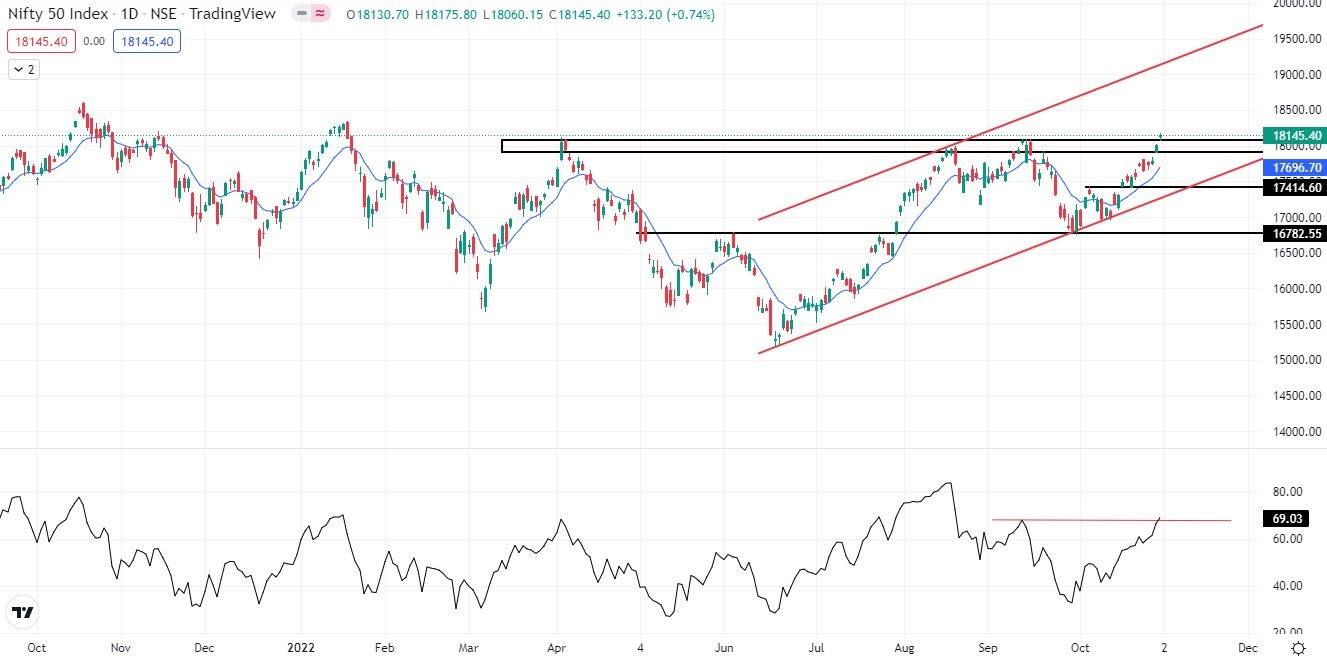Click the 2022 year label on time axis
This screenshot has height=660, width=1327.
tap(299, 647)
